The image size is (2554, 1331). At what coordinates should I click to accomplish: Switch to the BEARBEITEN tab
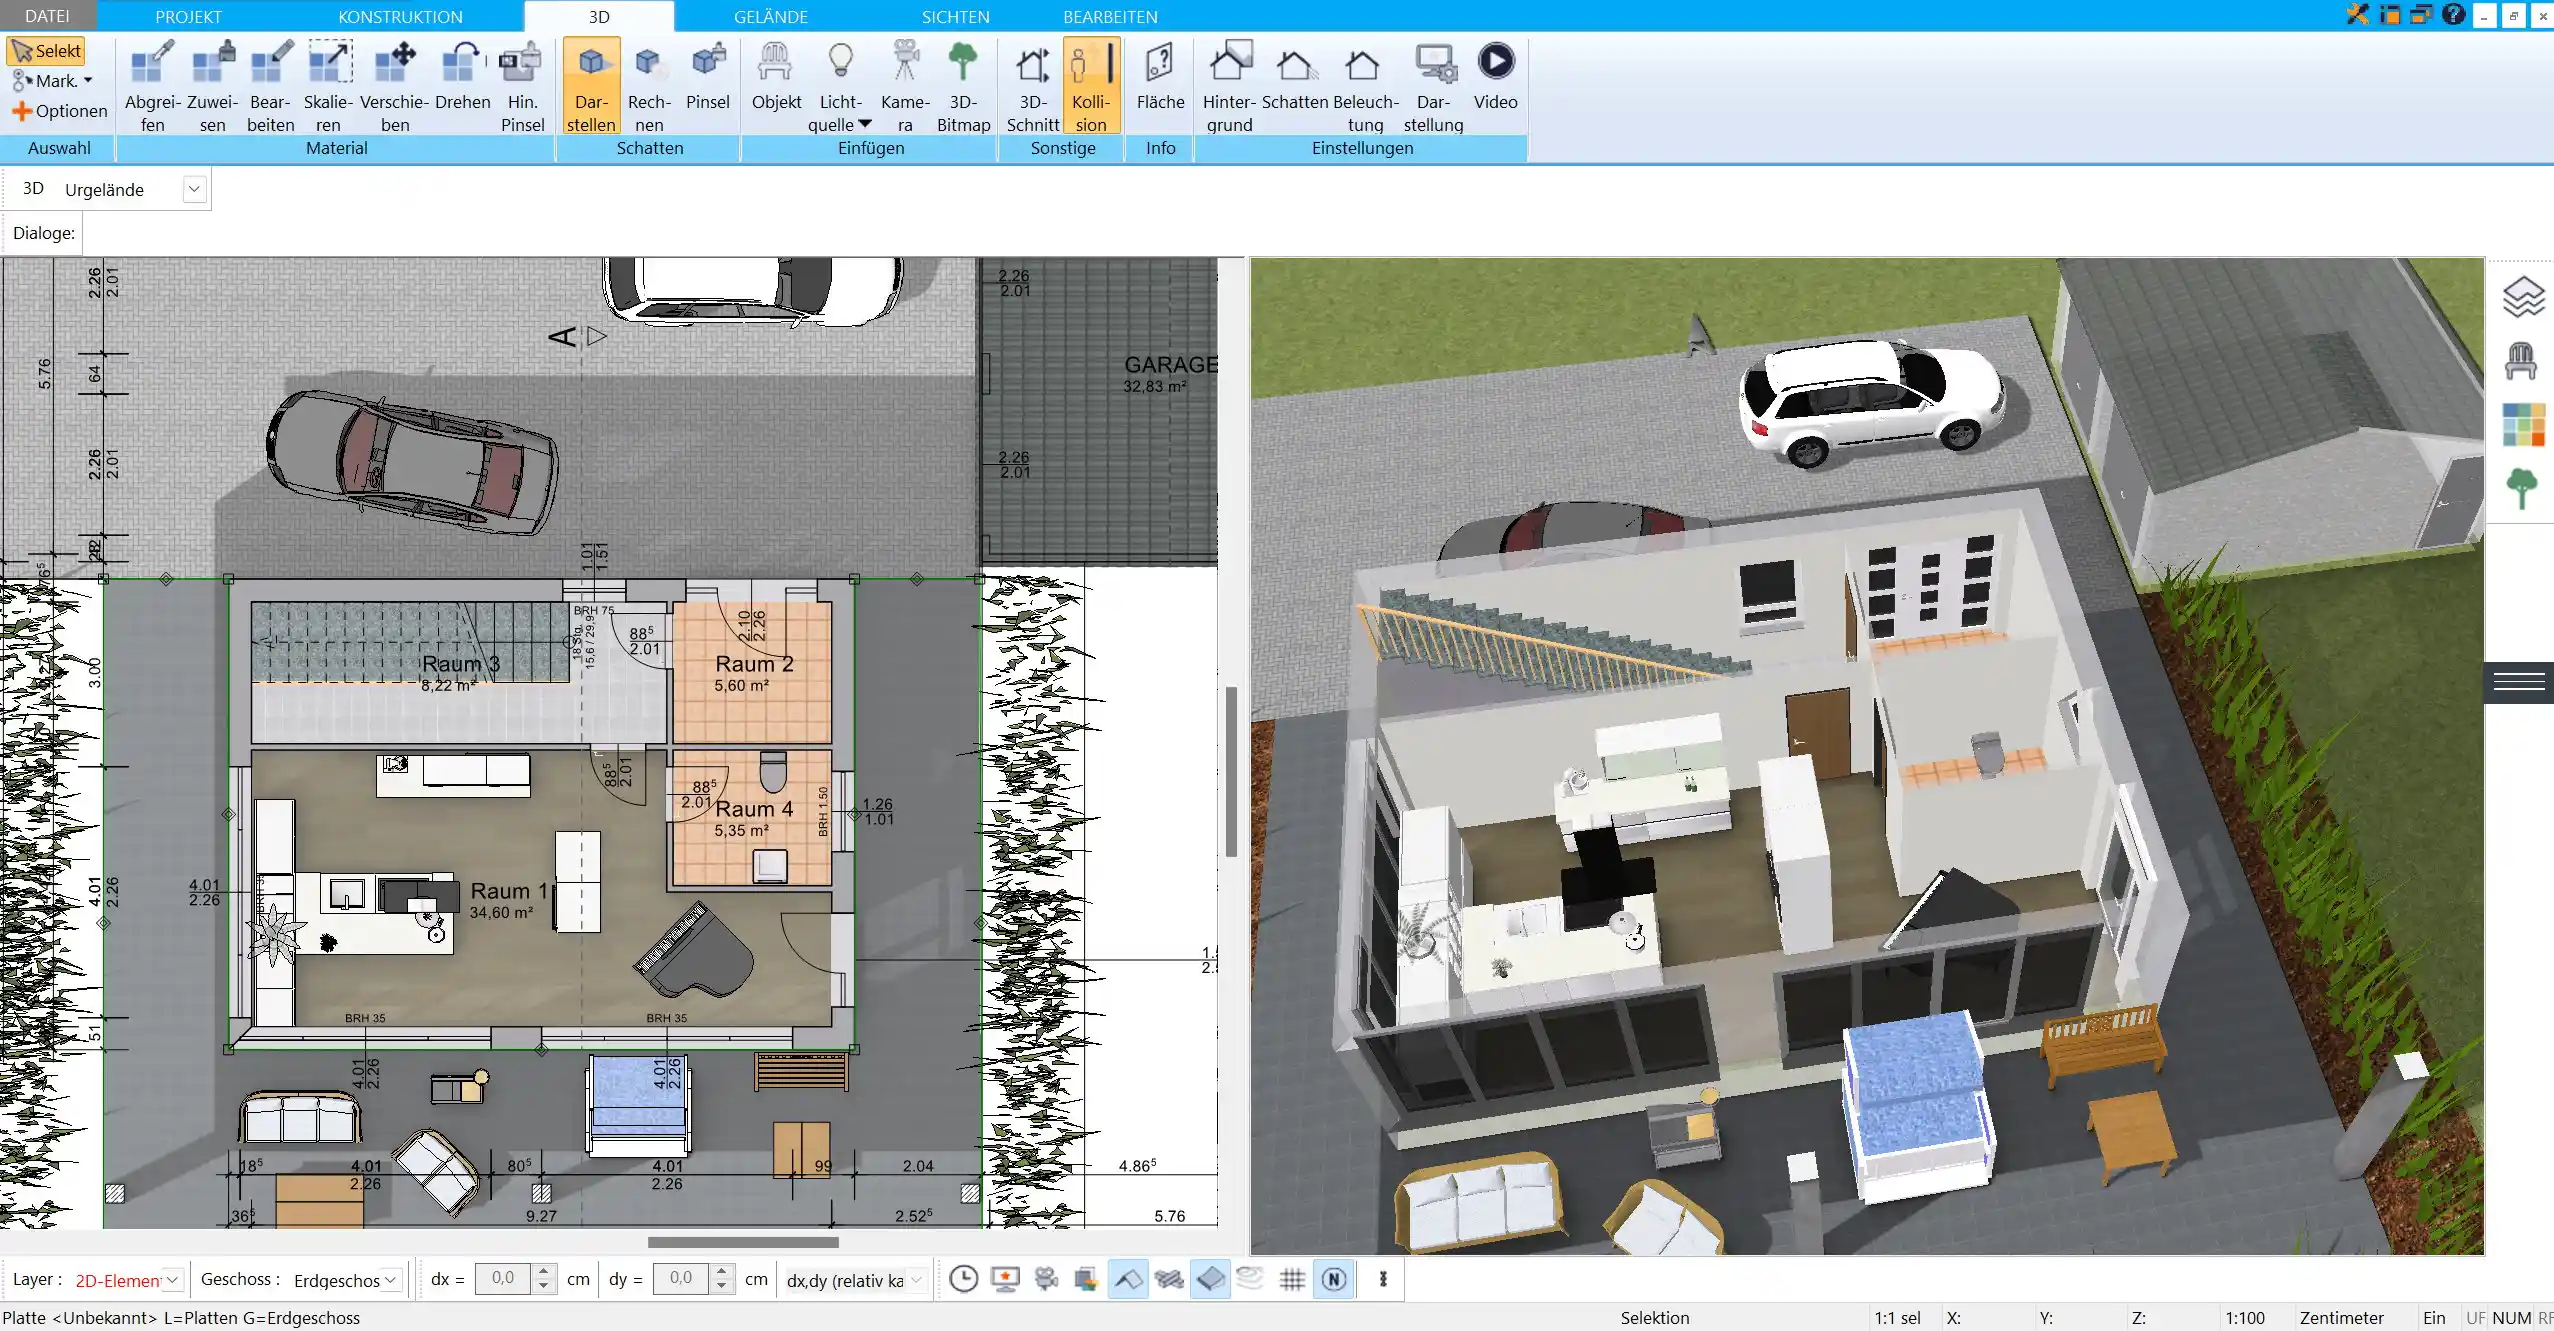(1110, 16)
